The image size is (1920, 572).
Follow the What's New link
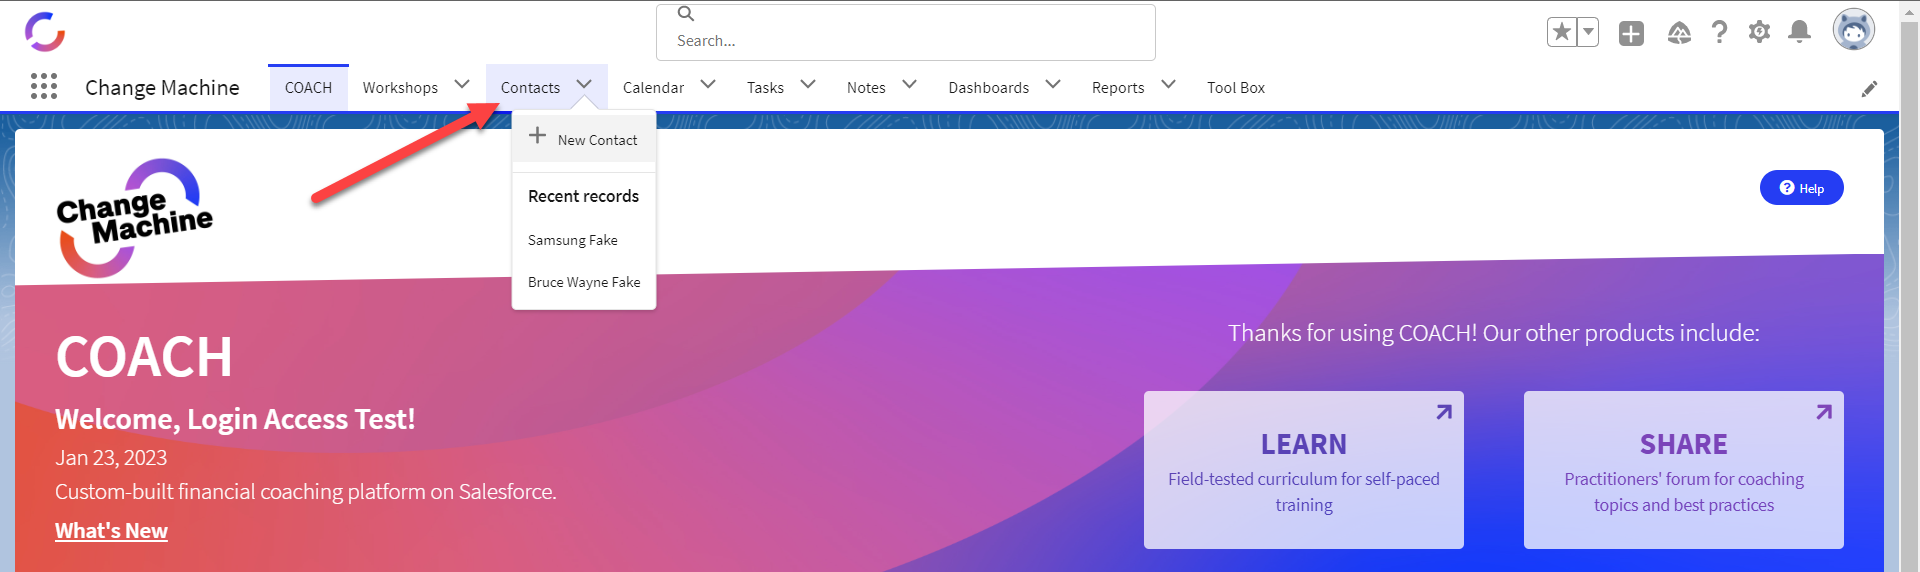pyautogui.click(x=111, y=531)
